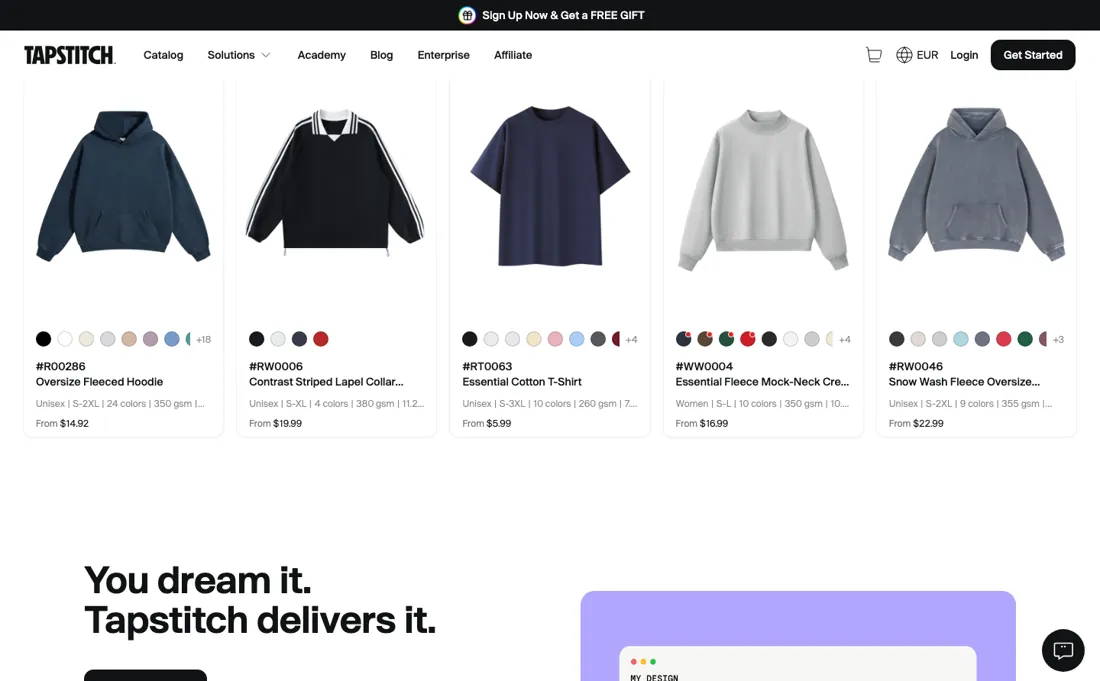
Task: Select dark gray swatch on Essential Cotton T-Shirt
Action: click(598, 339)
